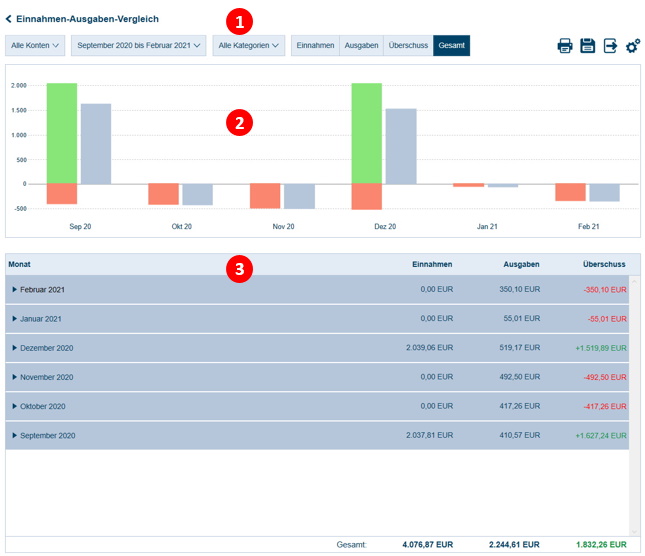The image size is (645, 556).
Task: Switch to the Überschuss view
Action: tap(408, 45)
